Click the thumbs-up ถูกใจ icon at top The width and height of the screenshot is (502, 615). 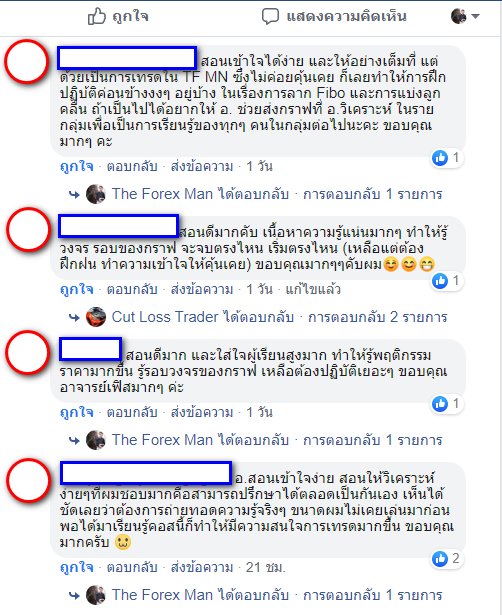(96, 16)
